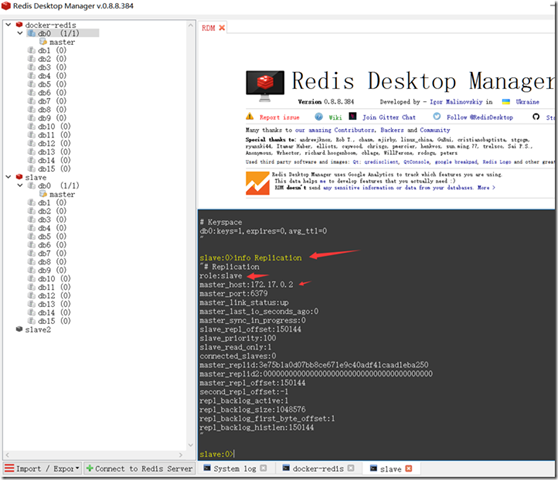Close the slave console tab
The height and width of the screenshot is (480, 558).
click(x=409, y=469)
